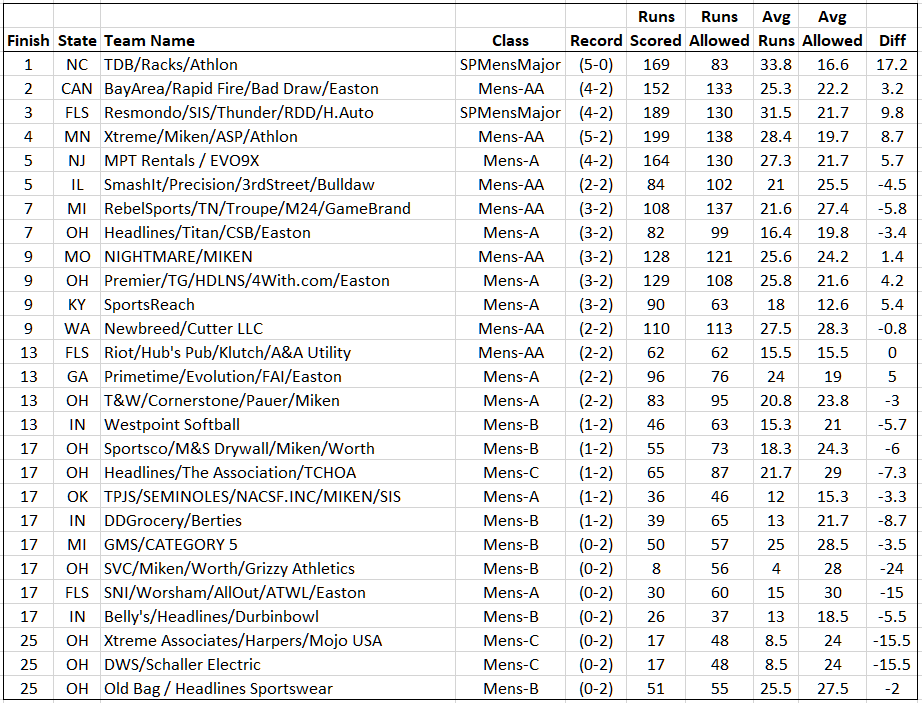Click the diff value '17.2'
This screenshot has height=703, width=922.
point(892,65)
